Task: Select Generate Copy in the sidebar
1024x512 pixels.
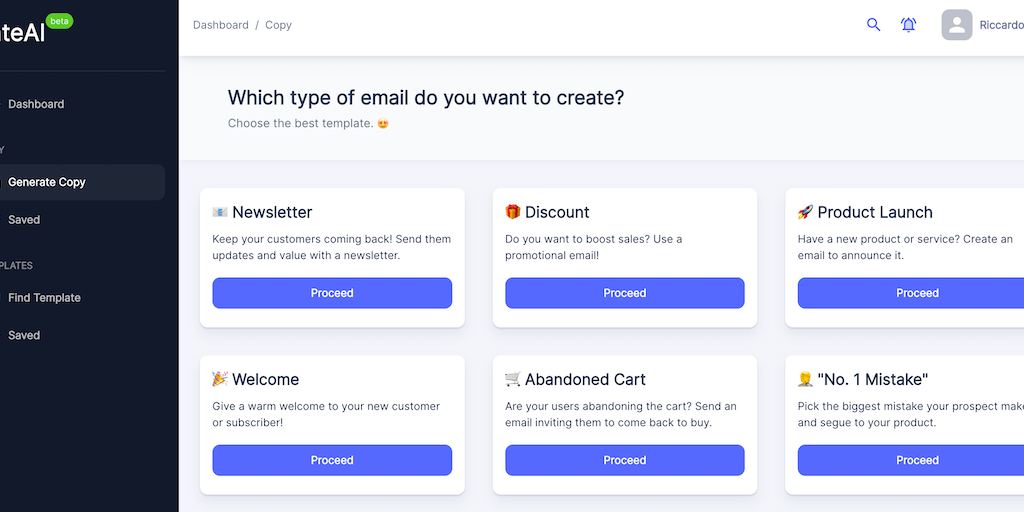Action: pyautogui.click(x=47, y=182)
